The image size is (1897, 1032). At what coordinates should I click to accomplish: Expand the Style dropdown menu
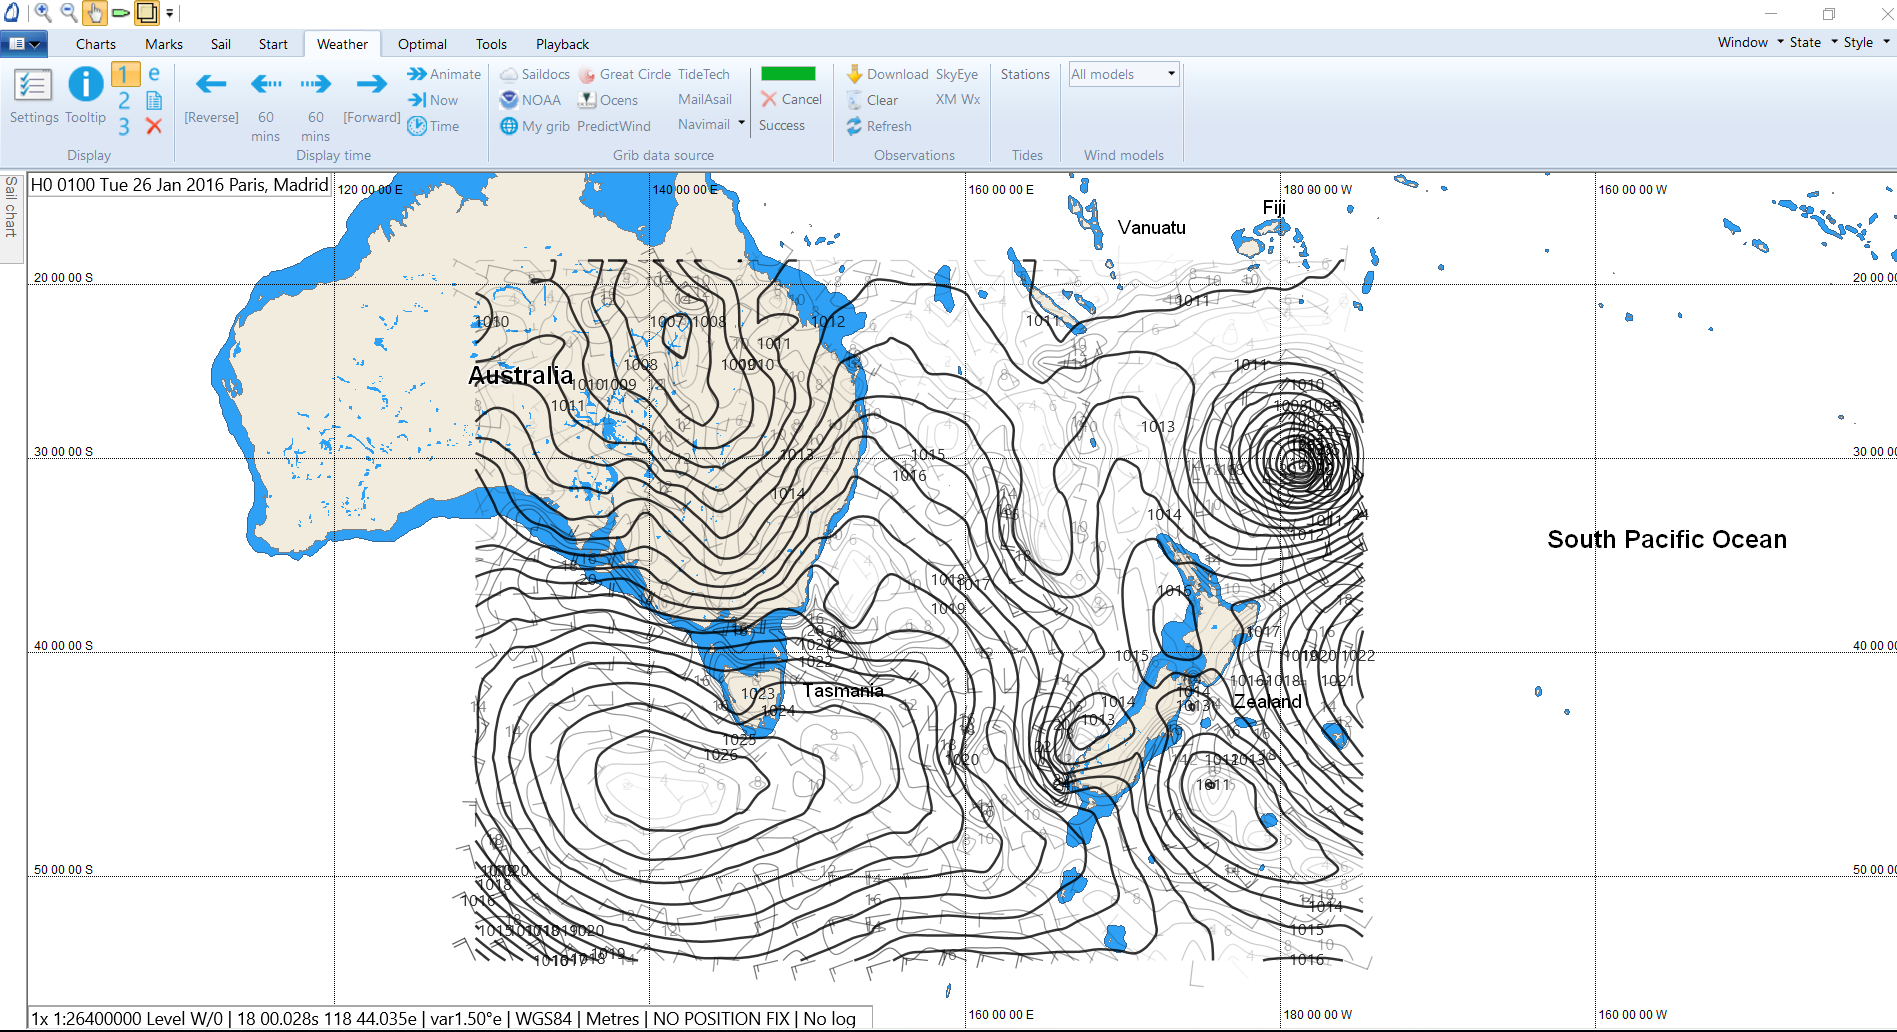(x=1865, y=42)
